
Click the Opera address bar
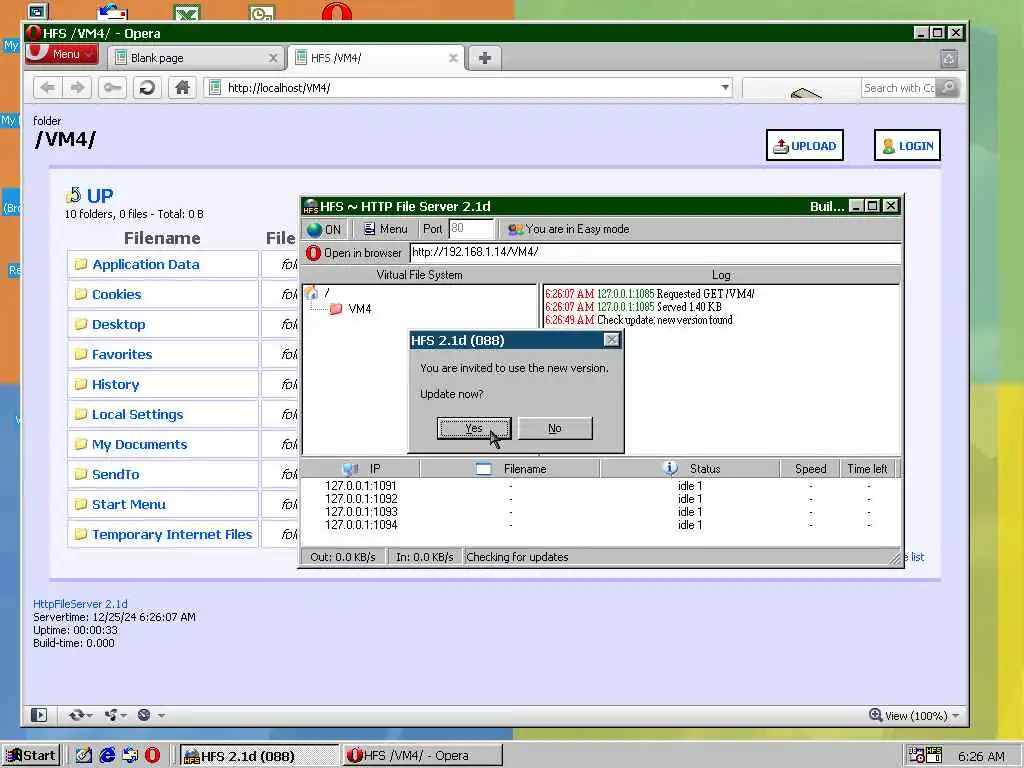[467, 88]
